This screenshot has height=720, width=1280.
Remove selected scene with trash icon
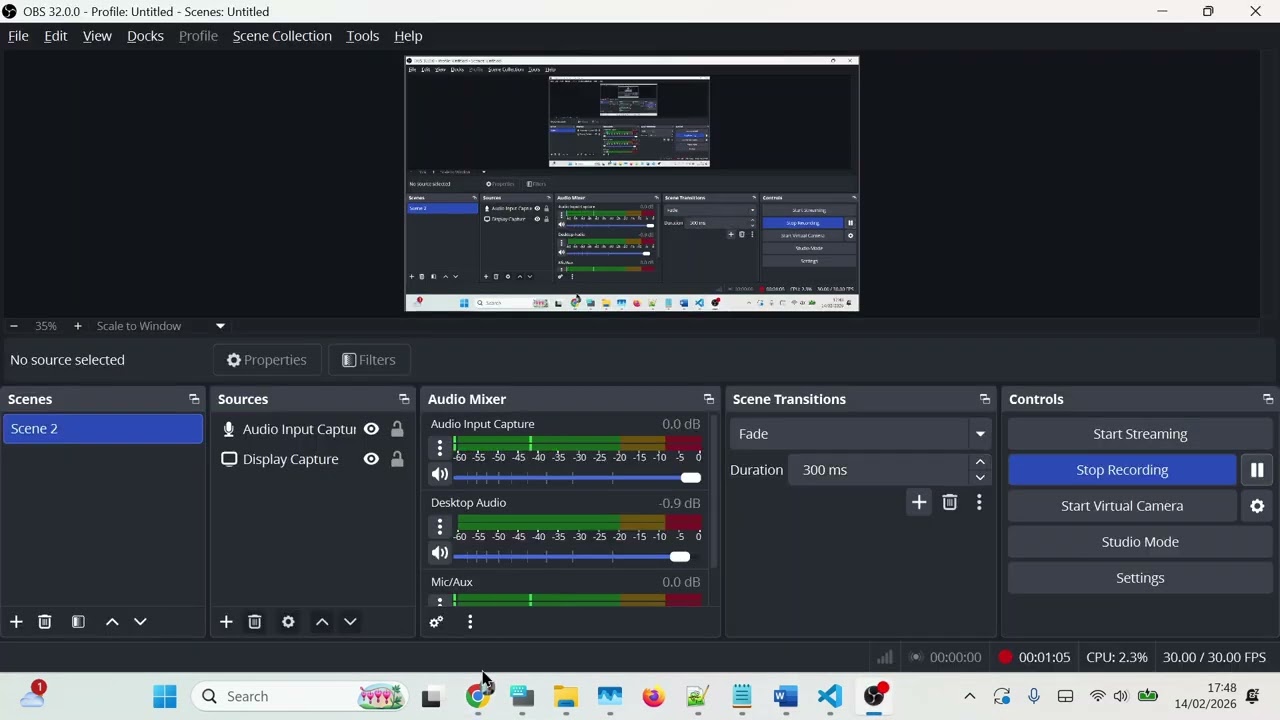point(45,622)
